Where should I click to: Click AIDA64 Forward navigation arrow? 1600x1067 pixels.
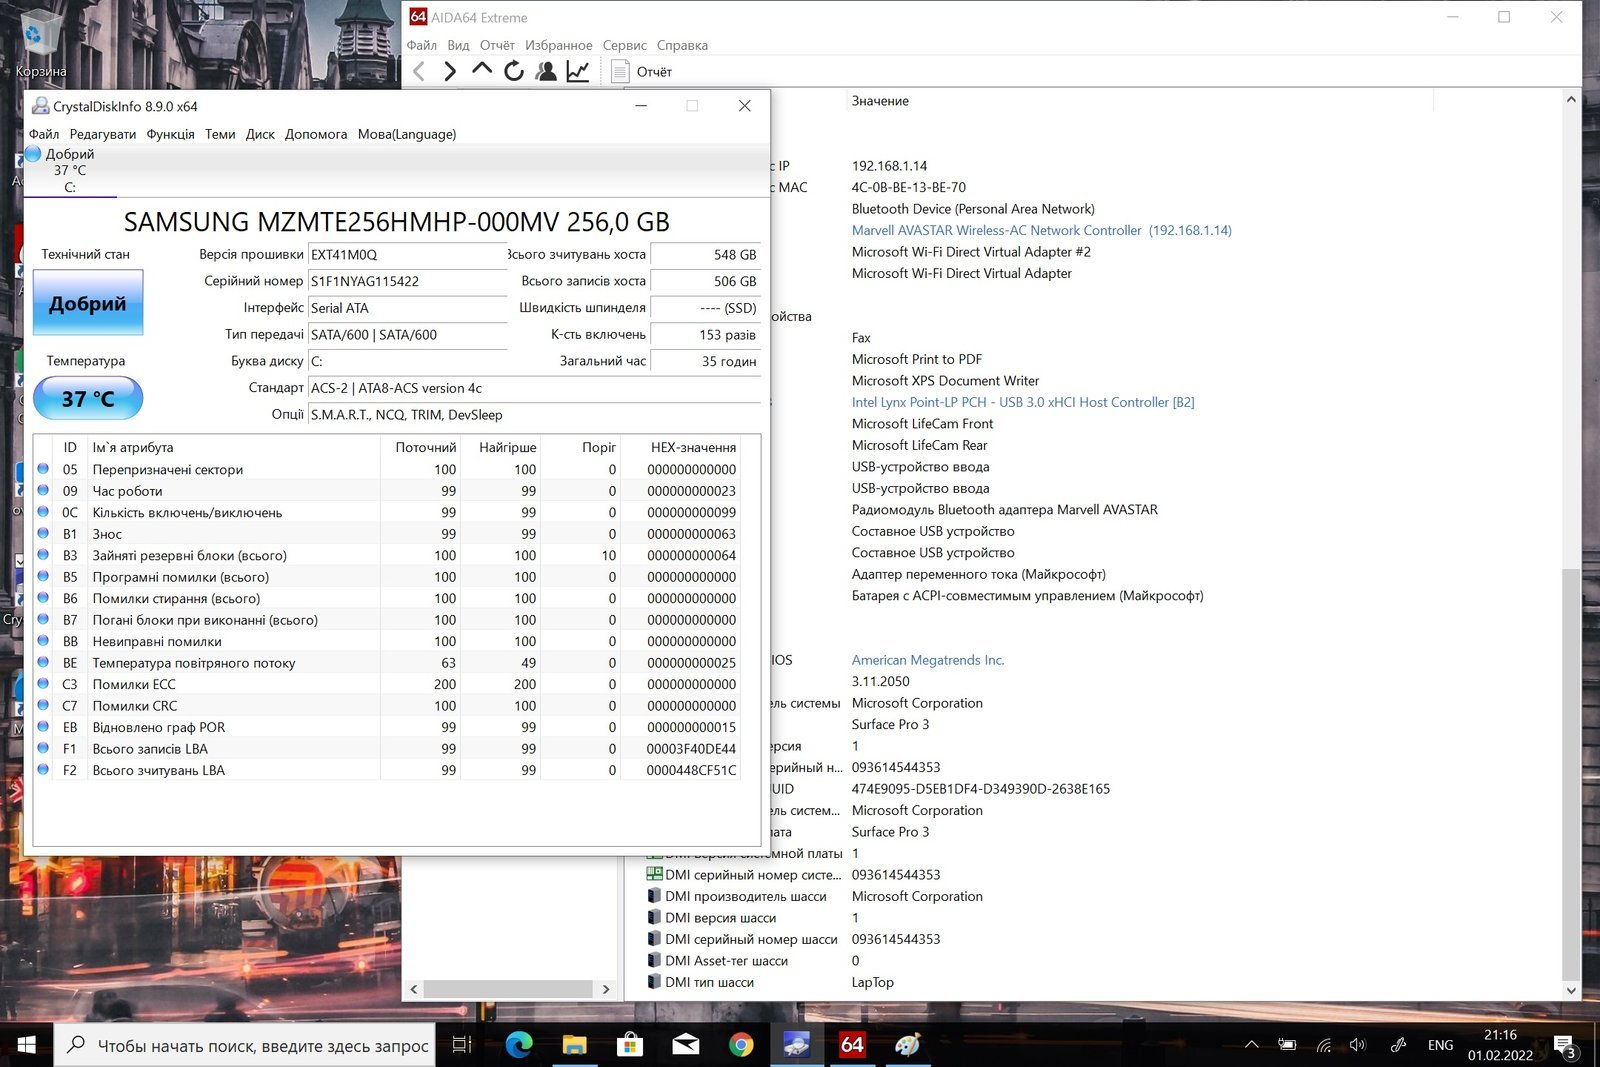450,71
